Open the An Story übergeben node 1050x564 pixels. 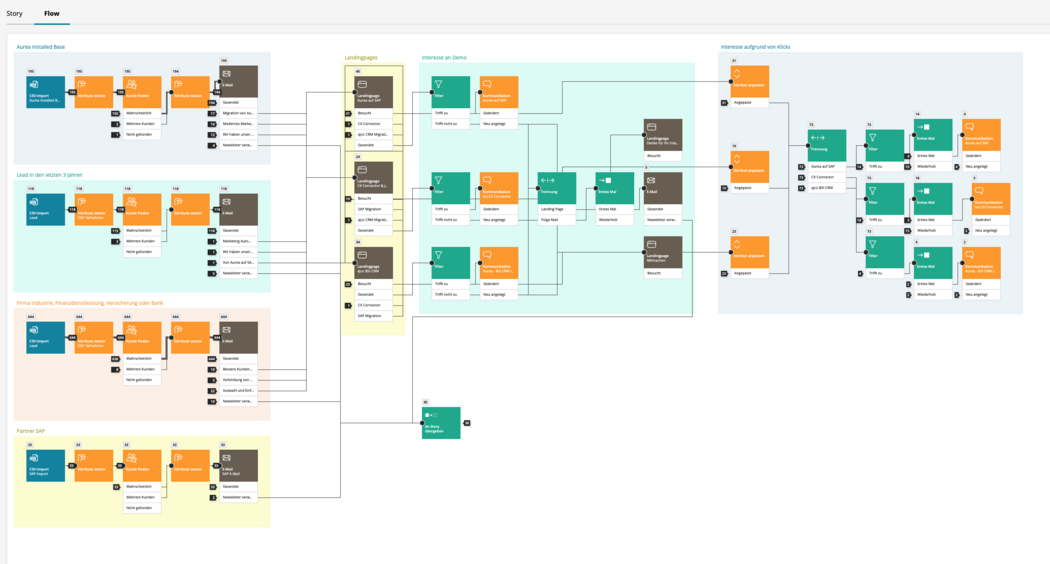point(441,423)
